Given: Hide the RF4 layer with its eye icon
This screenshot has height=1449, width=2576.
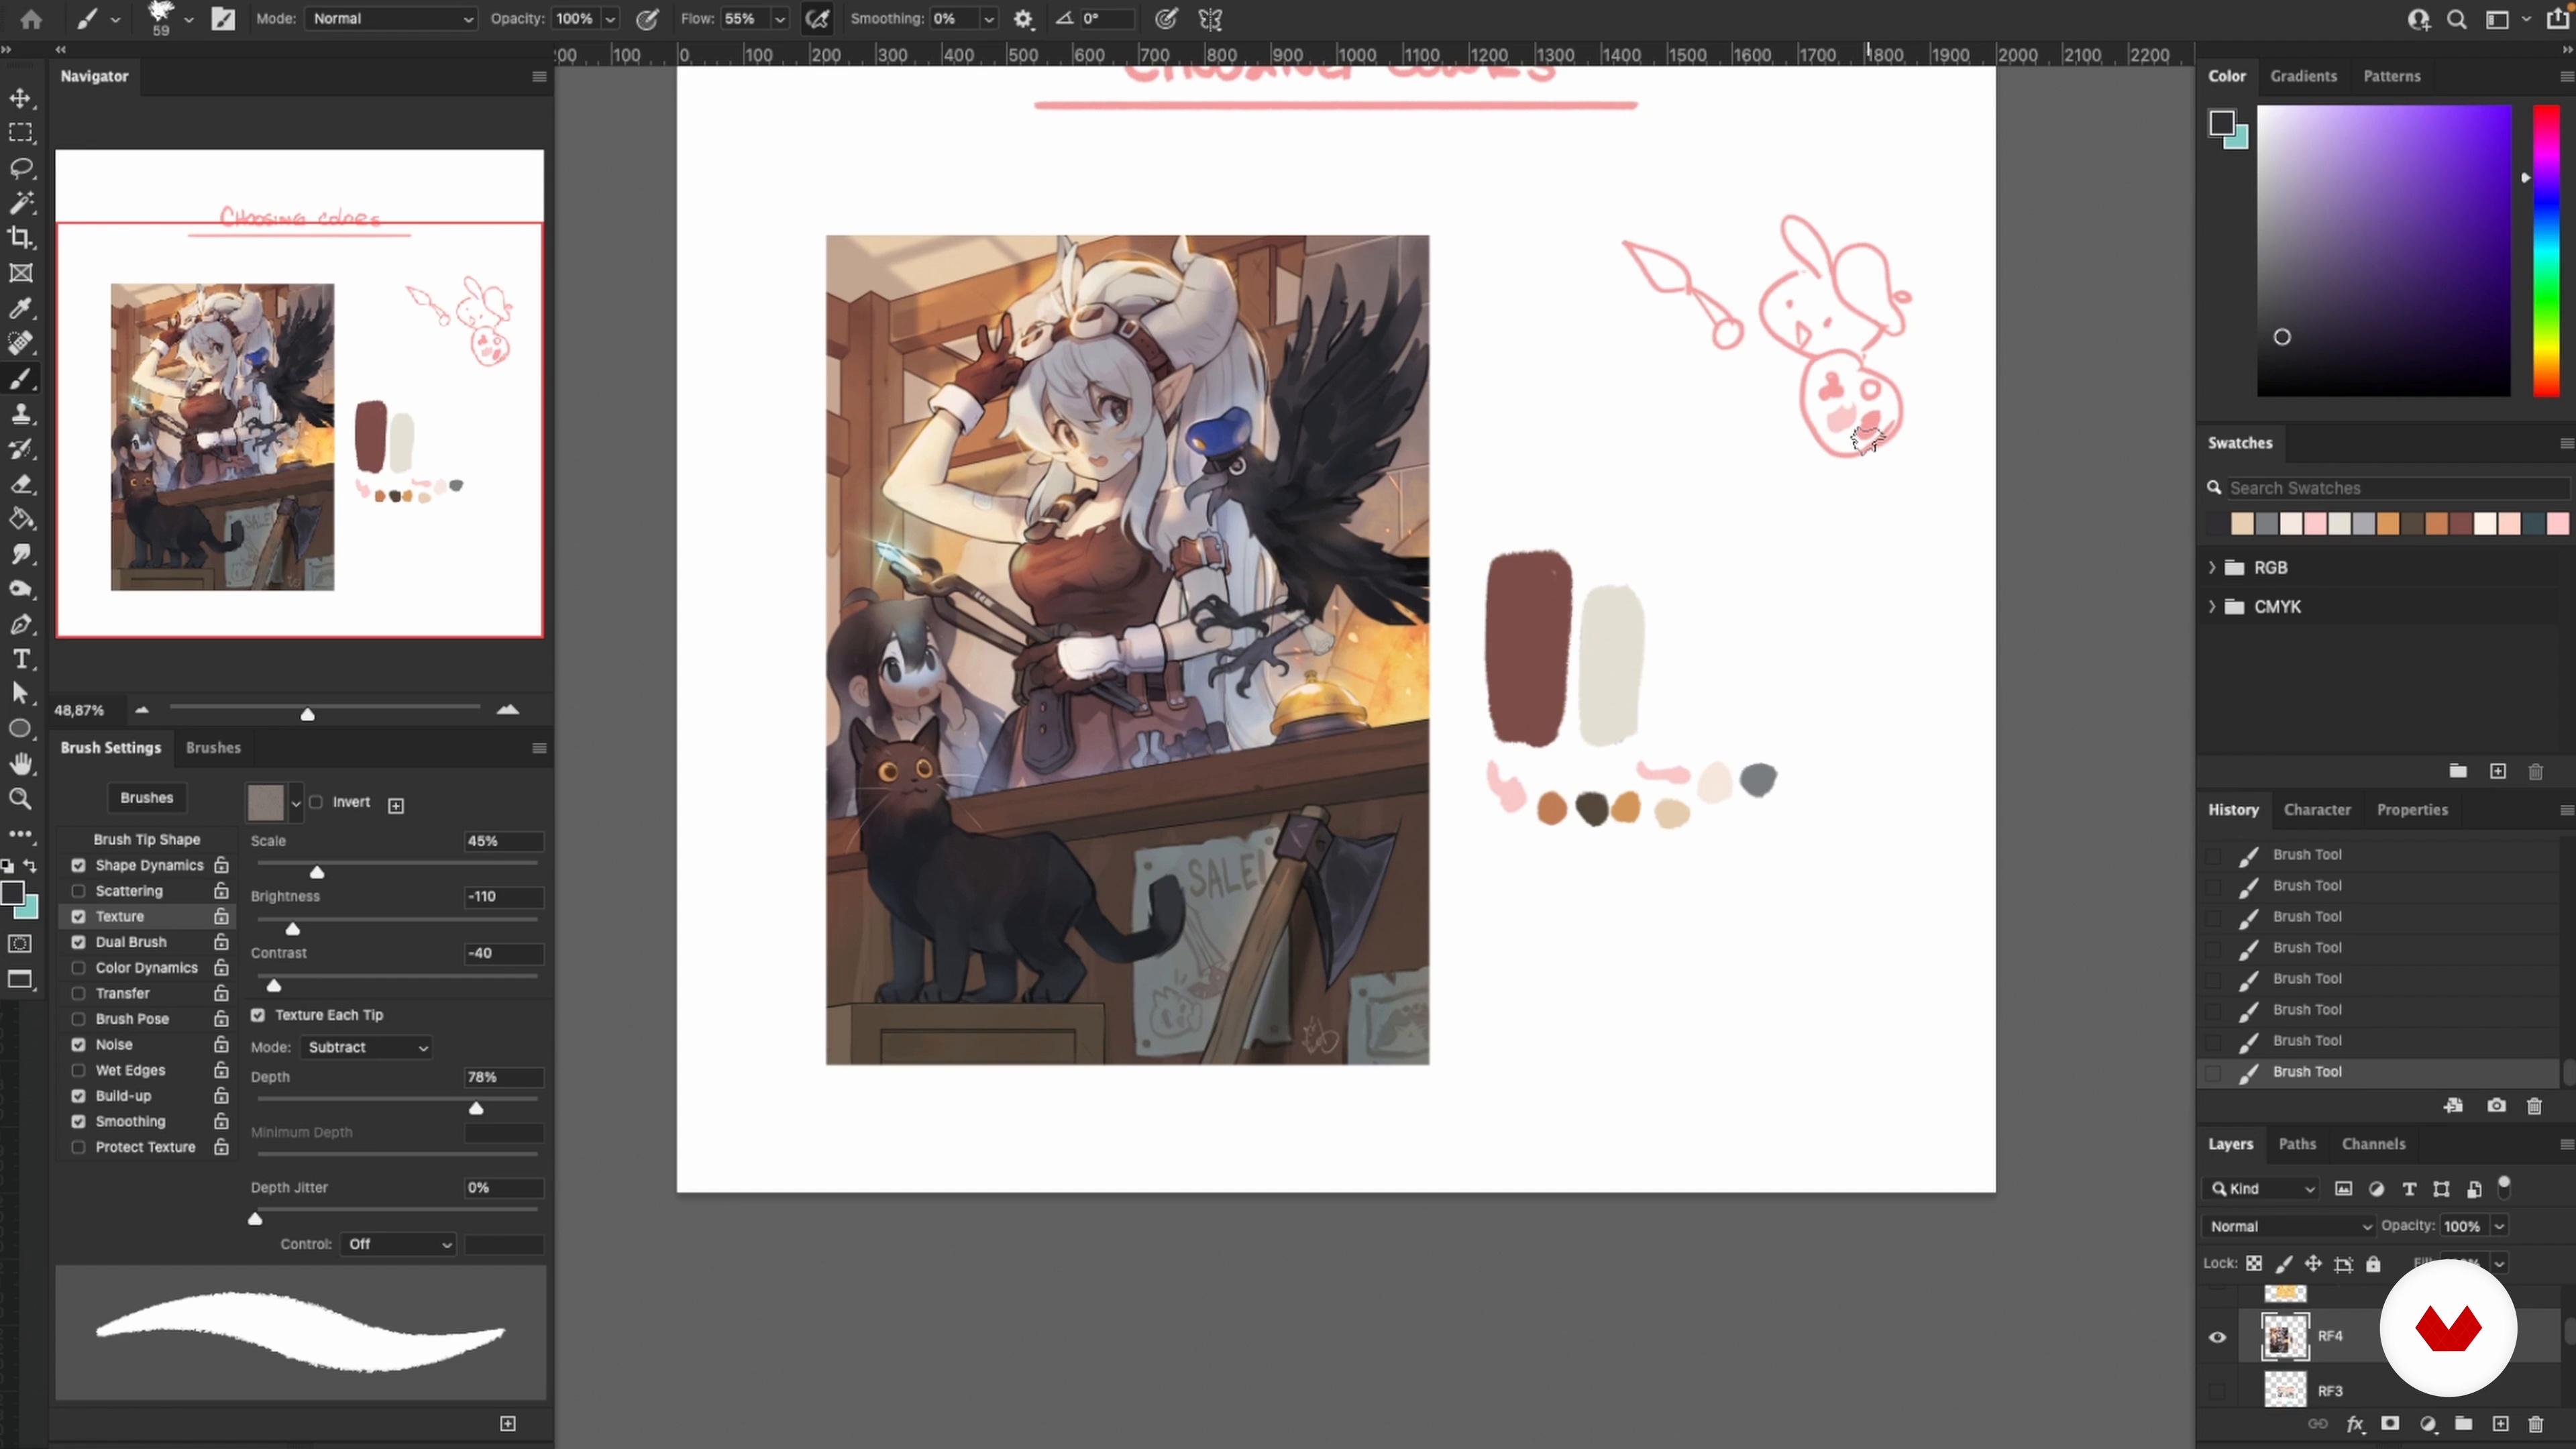Looking at the screenshot, I should 2217,1337.
